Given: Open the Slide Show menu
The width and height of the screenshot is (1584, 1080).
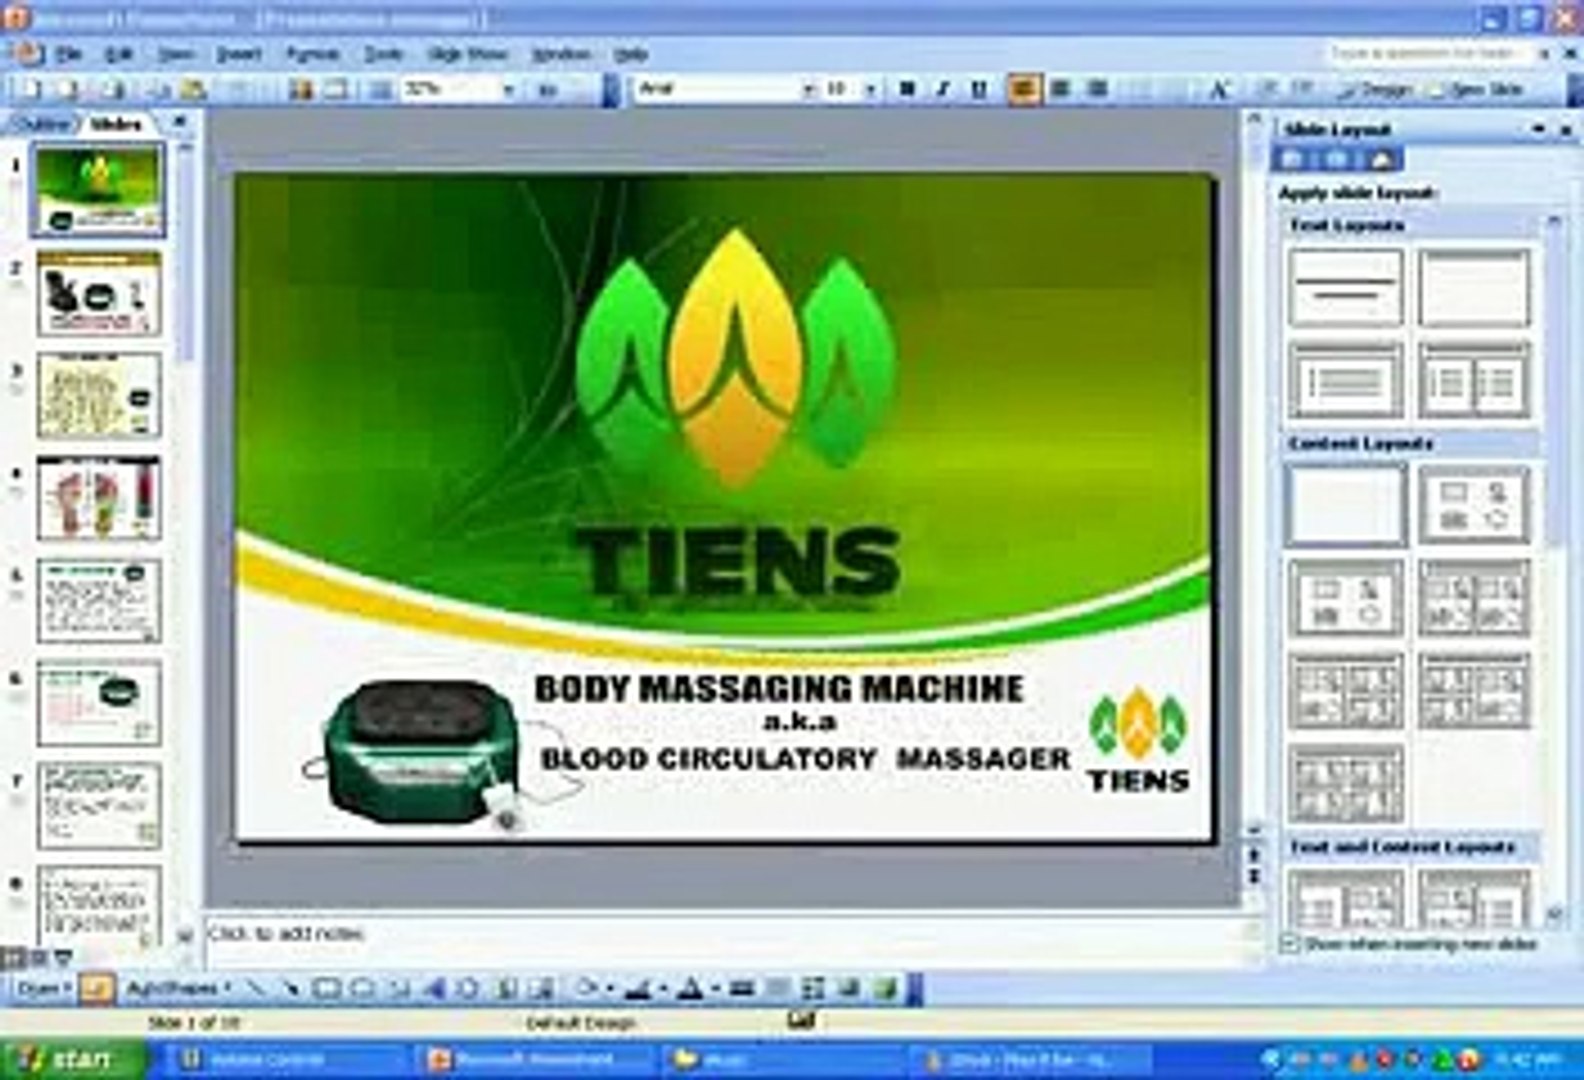Looking at the screenshot, I should pos(467,53).
